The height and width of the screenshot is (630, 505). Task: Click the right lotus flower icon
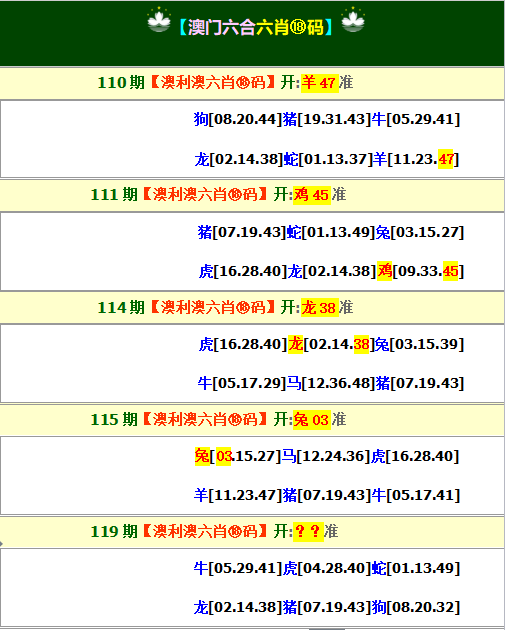(x=353, y=20)
